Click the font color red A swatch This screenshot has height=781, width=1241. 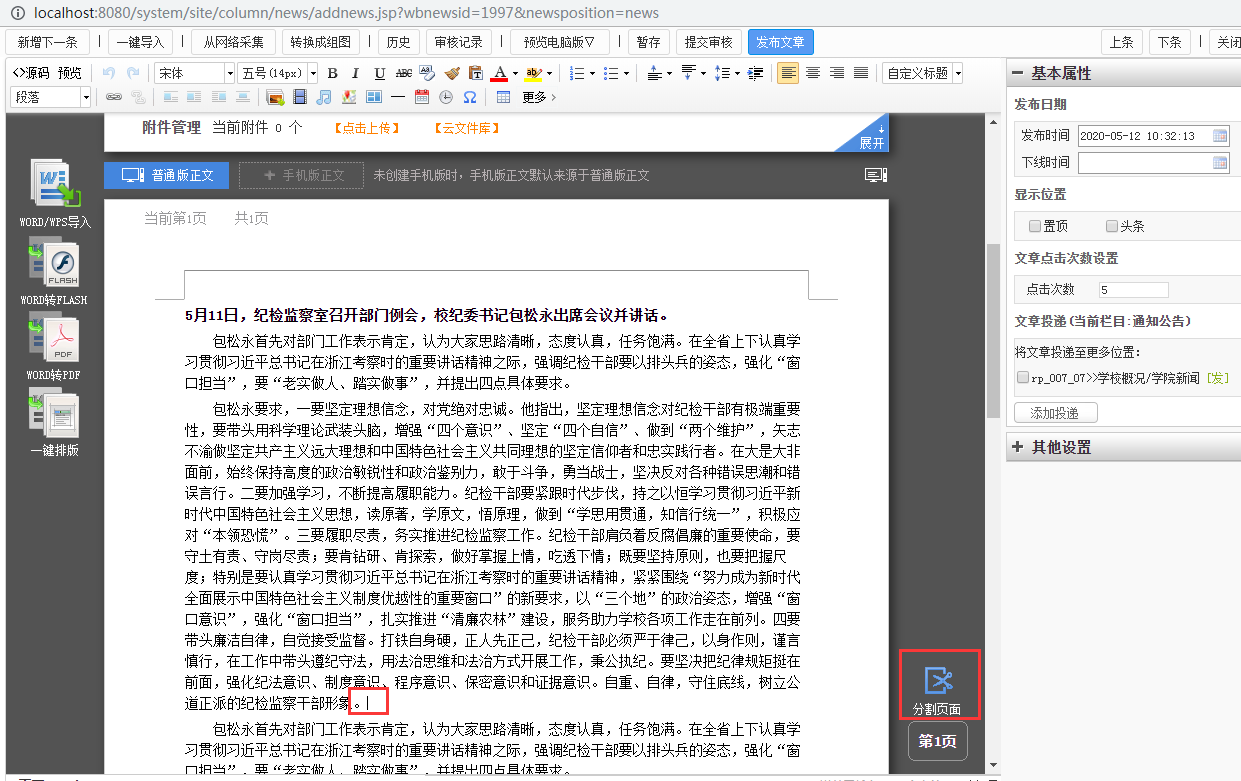[x=500, y=73]
